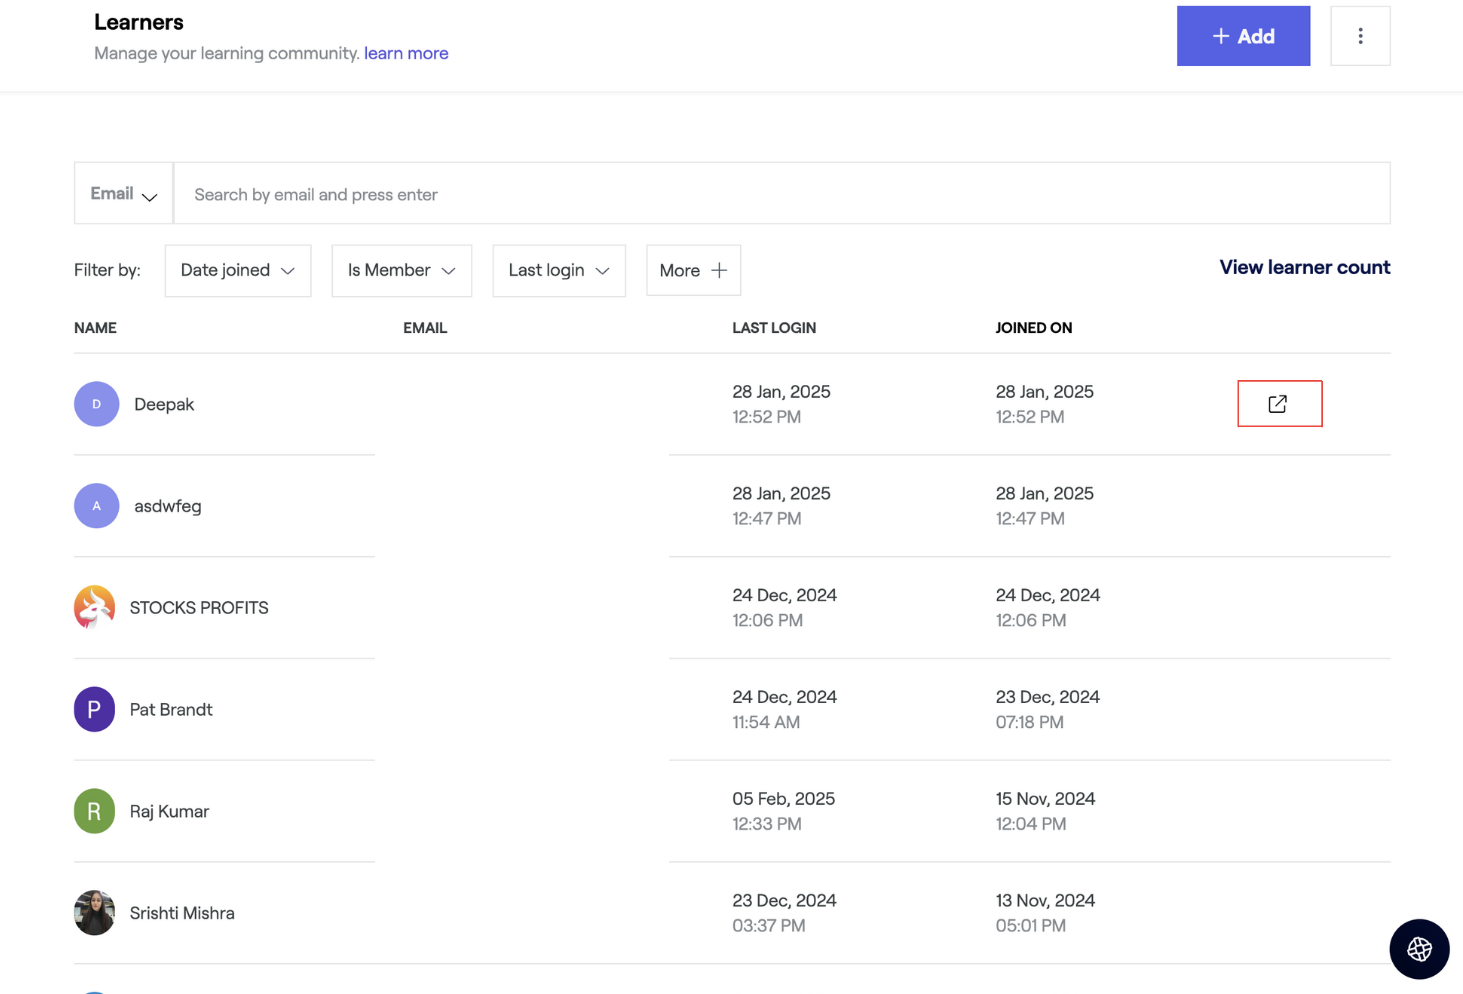Click Srishti Mishra's profile photo
Image resolution: width=1463 pixels, height=994 pixels.
[x=95, y=913]
